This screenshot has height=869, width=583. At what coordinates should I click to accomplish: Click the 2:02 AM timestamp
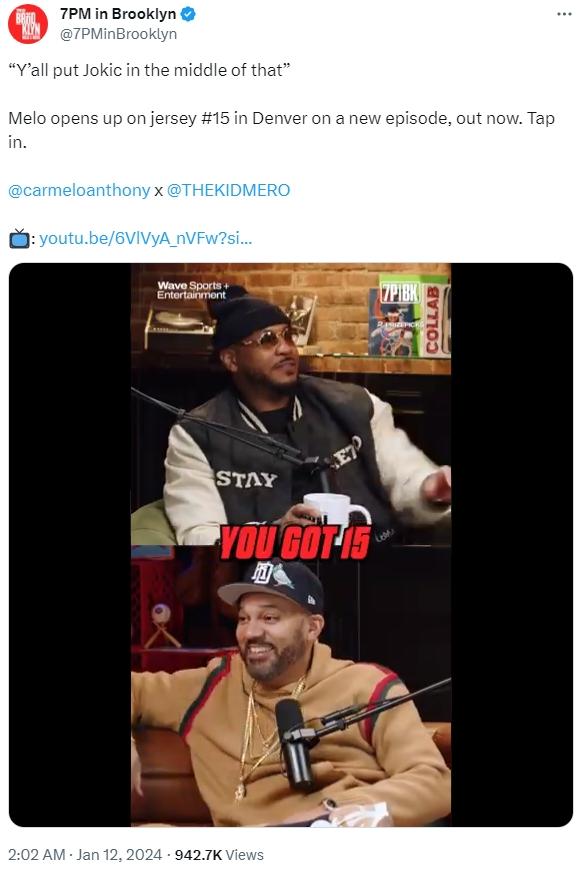coord(37,854)
